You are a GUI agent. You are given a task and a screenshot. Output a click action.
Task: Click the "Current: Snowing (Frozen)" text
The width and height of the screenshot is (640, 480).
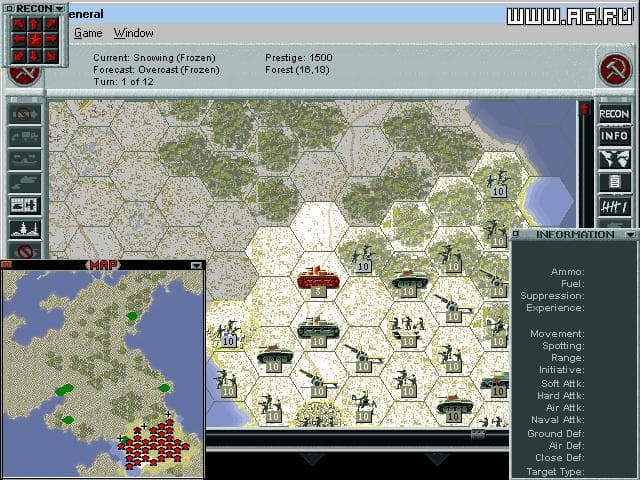pyautogui.click(x=154, y=58)
